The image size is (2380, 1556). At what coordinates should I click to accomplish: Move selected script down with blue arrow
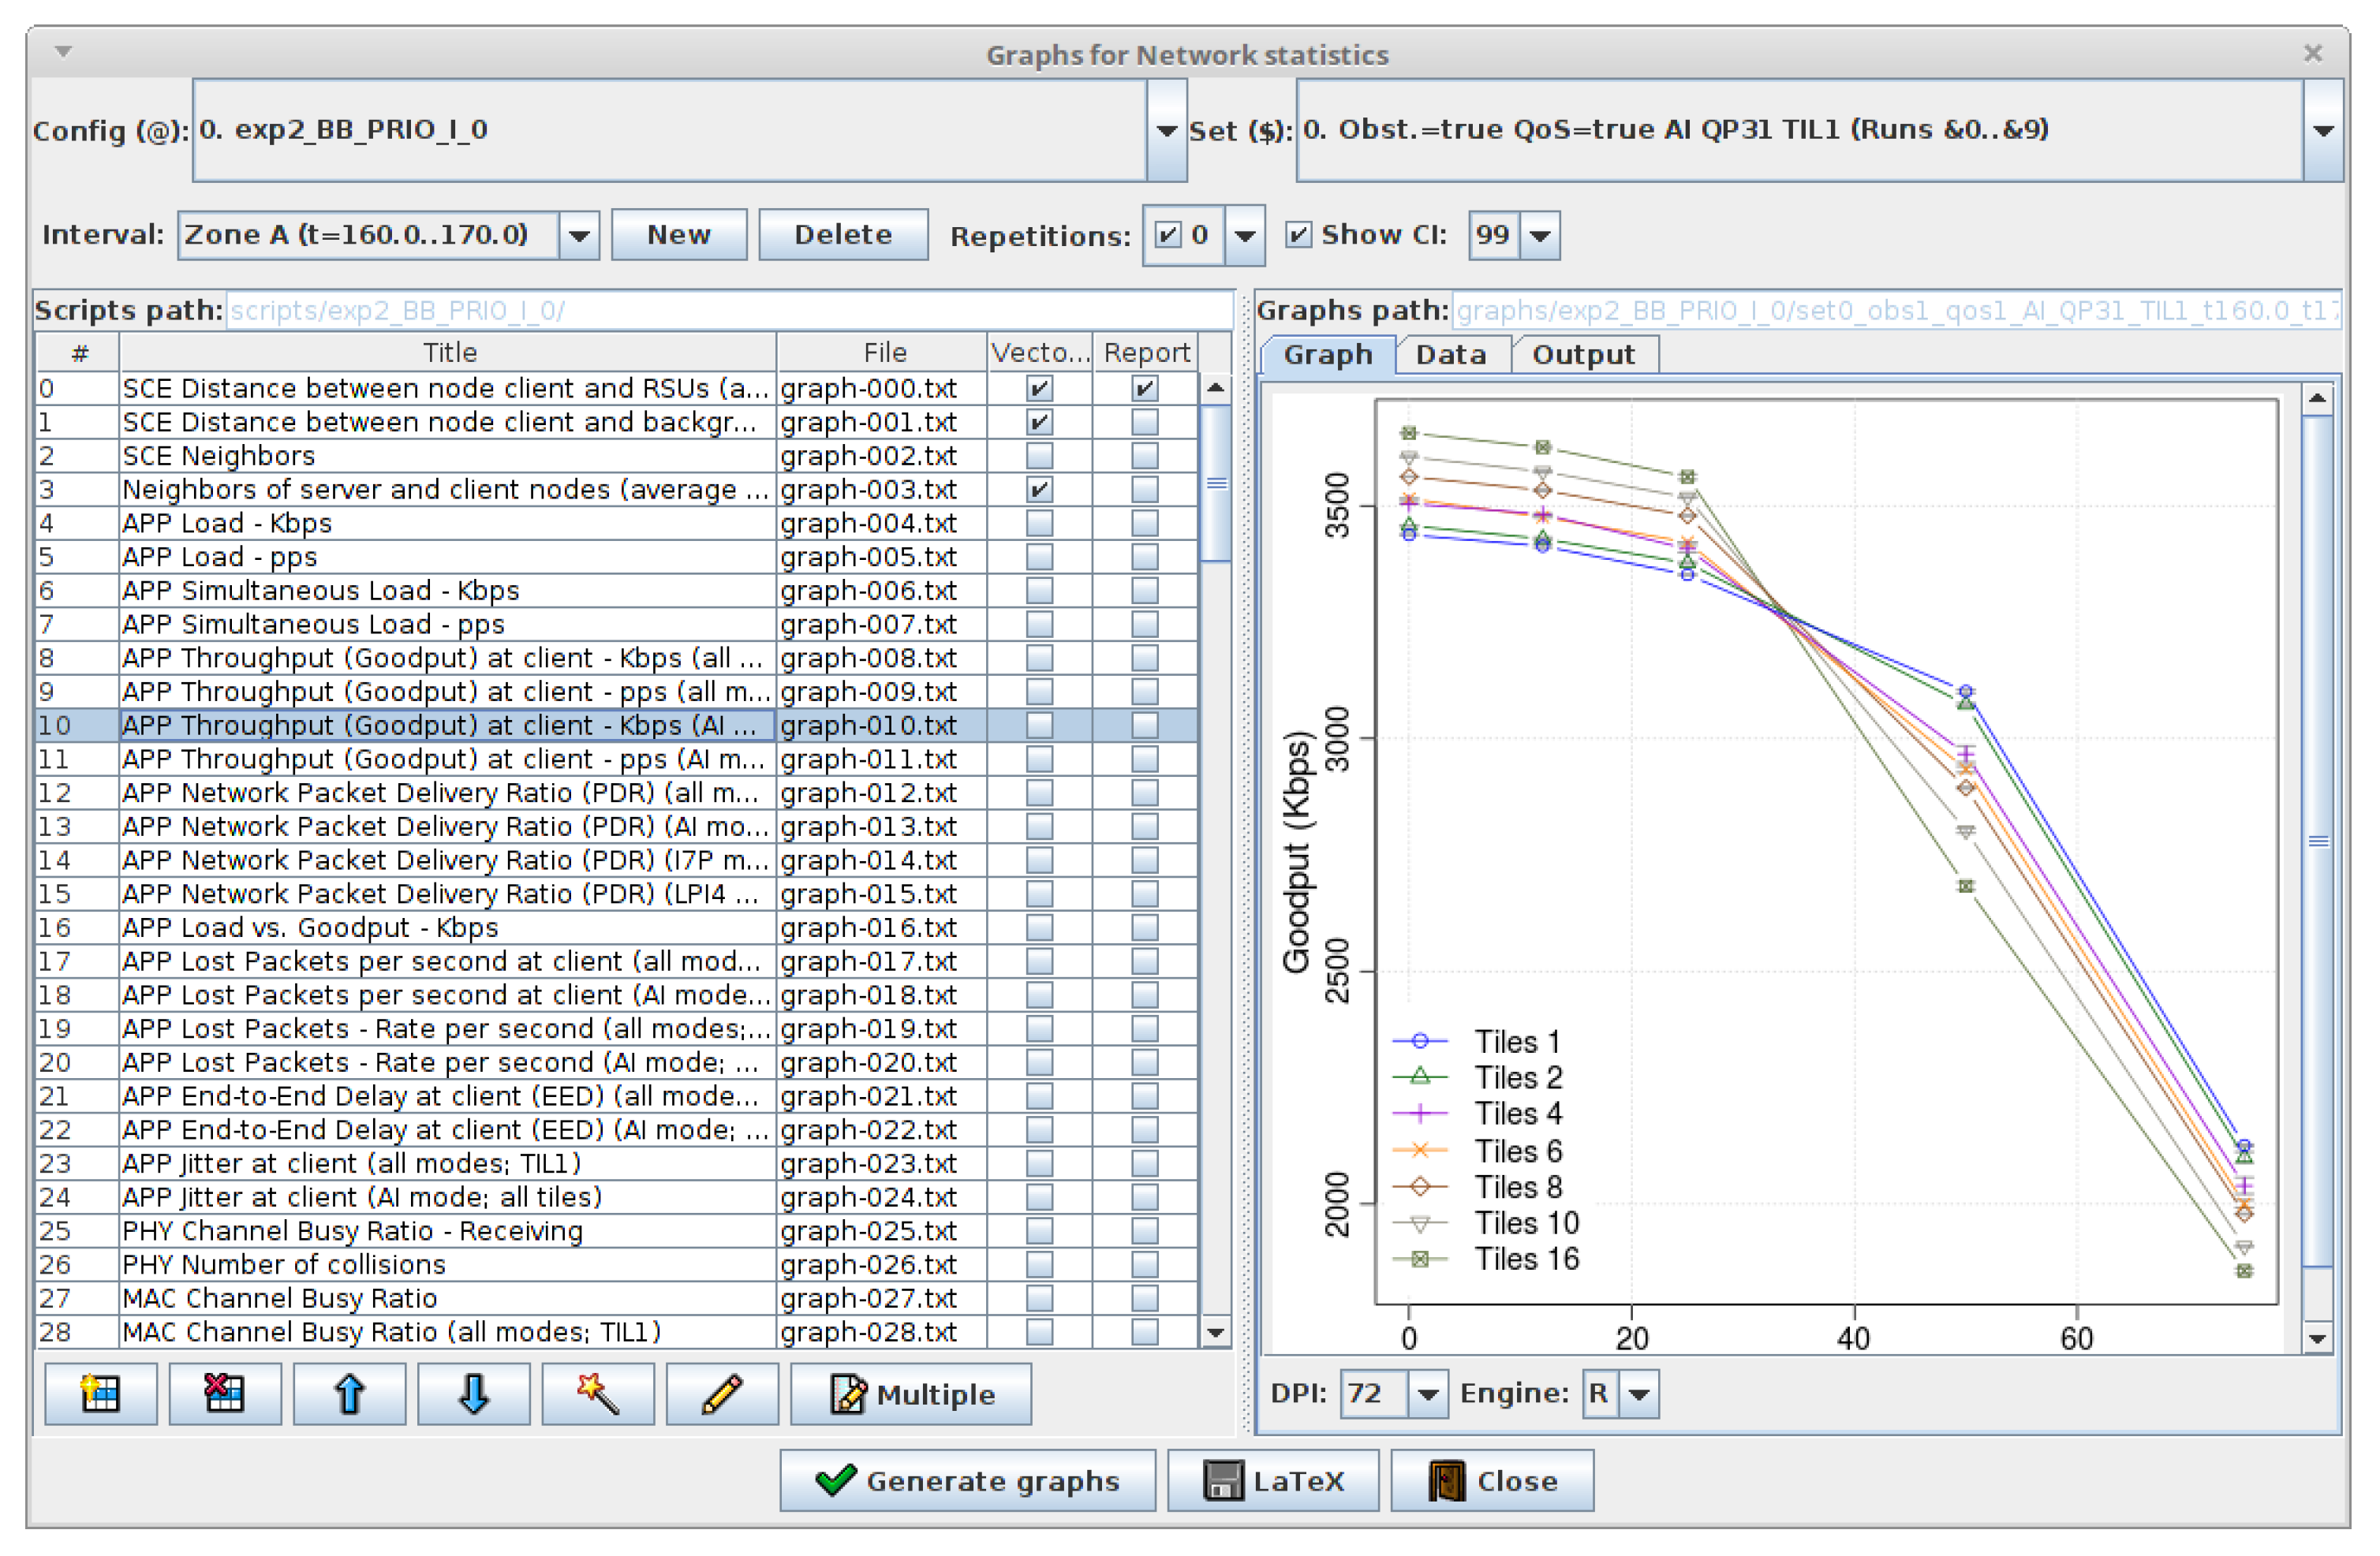[473, 1393]
